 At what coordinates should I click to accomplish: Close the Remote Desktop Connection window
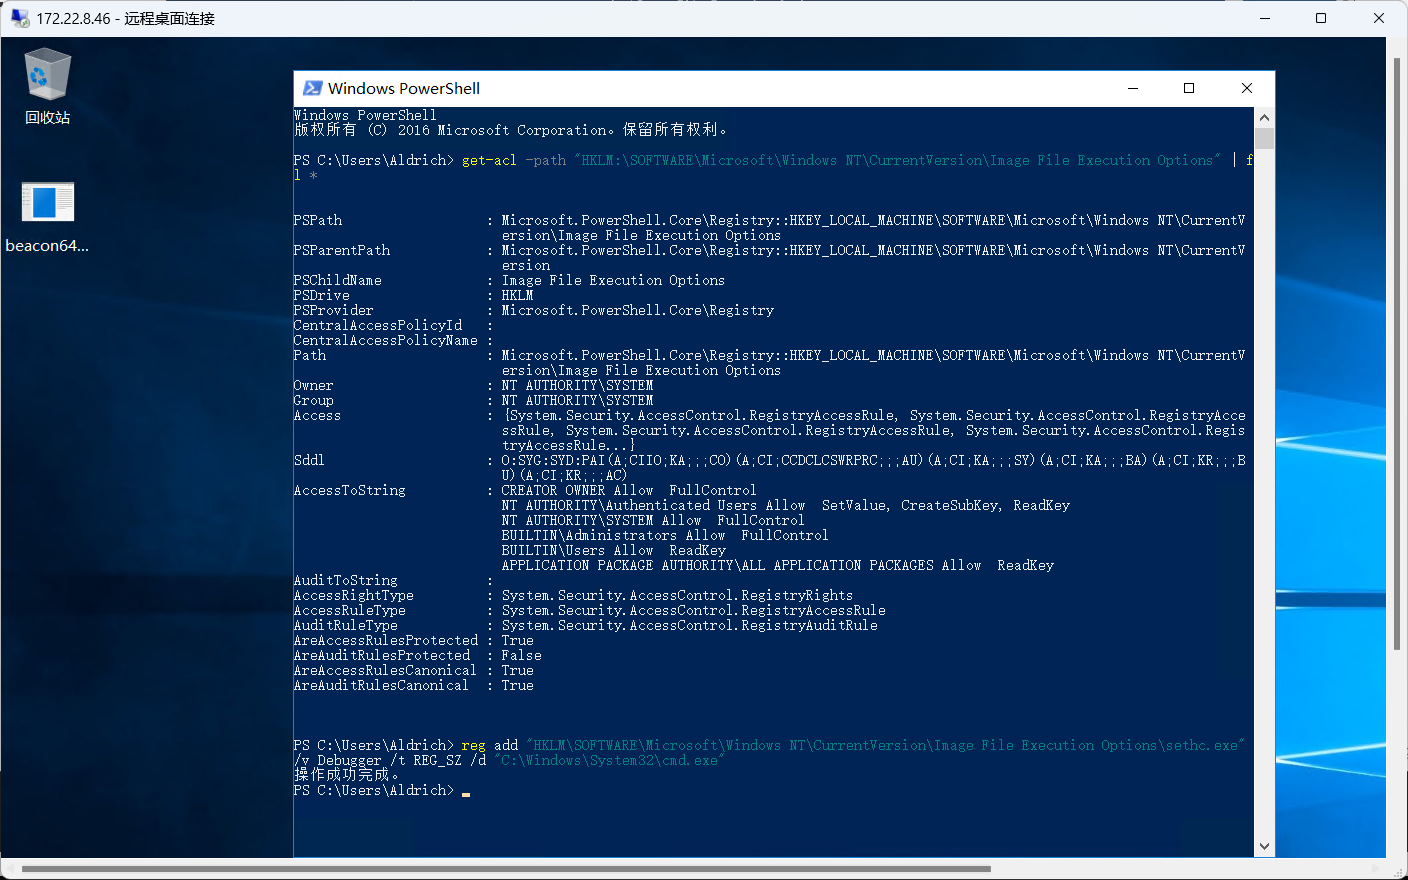1378,18
